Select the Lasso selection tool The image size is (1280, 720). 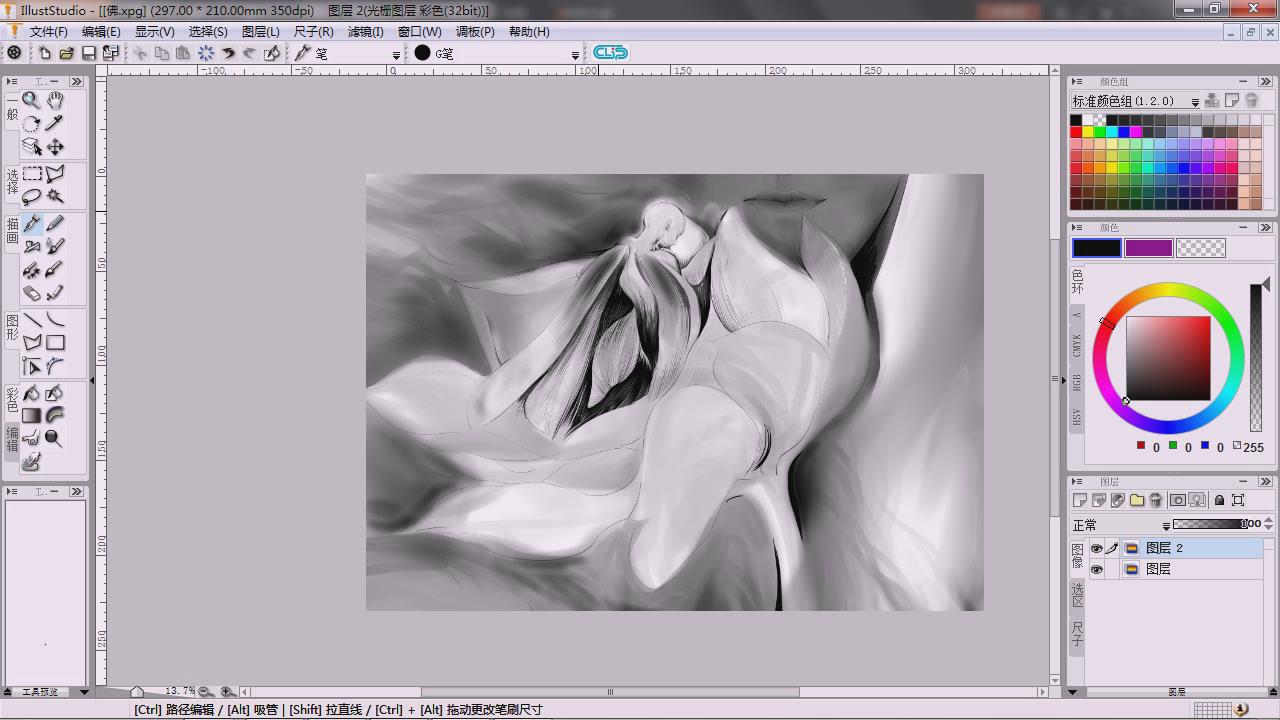pyautogui.click(x=31, y=197)
